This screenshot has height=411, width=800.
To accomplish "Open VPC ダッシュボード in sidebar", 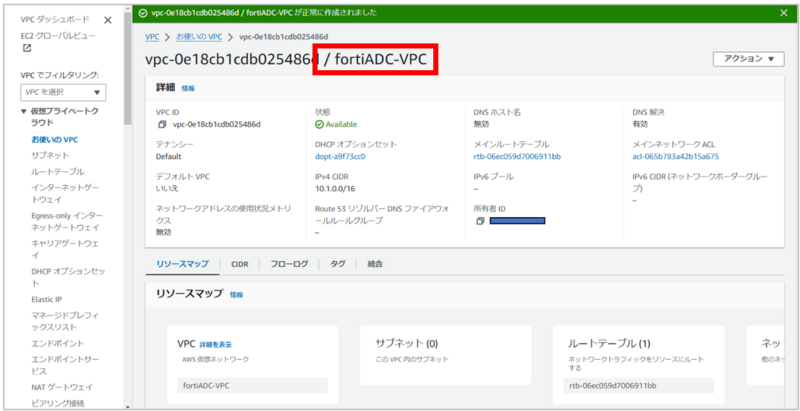I will tap(55, 19).
